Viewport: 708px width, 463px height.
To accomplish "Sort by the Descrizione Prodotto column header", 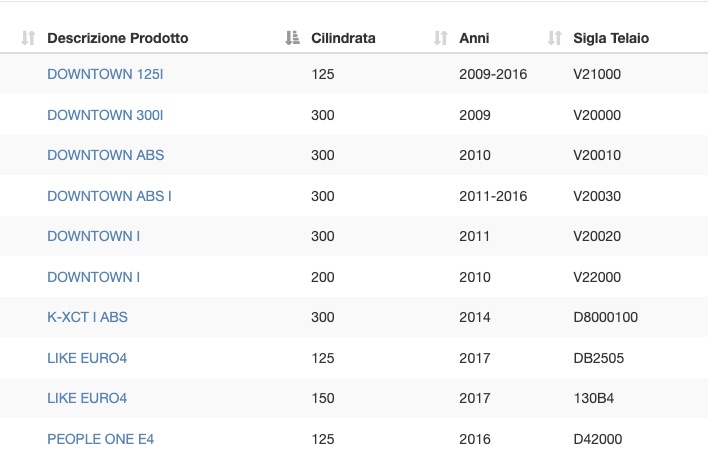I will point(117,38).
